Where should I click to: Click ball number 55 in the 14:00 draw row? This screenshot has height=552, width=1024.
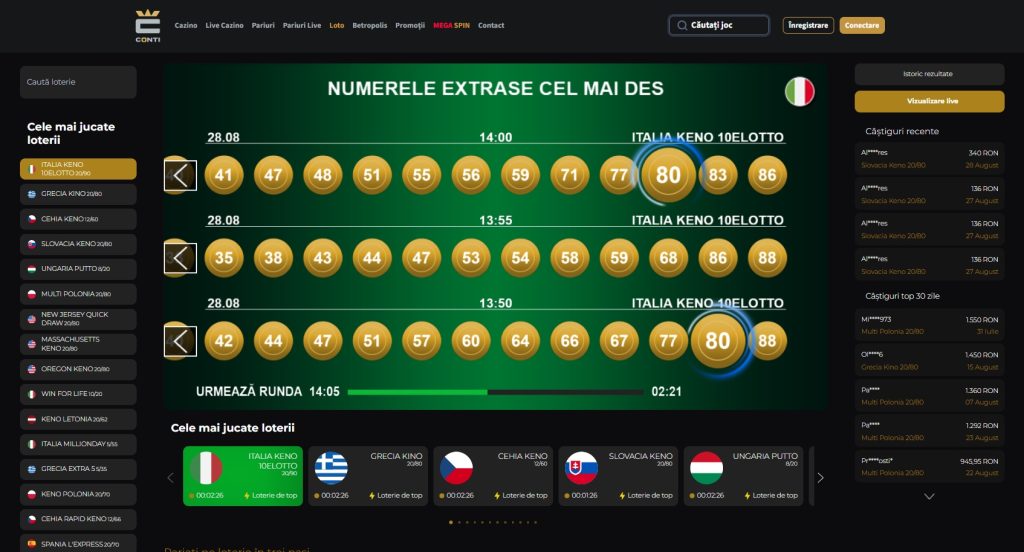(x=421, y=175)
